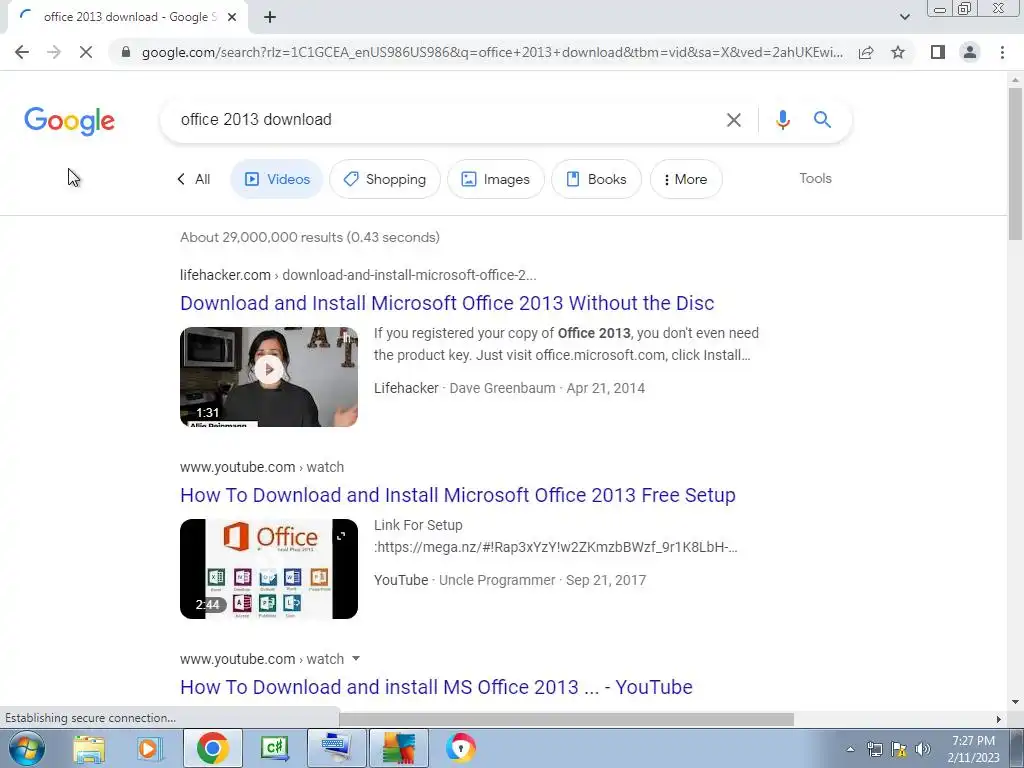Go to the Google homepage logo
The width and height of the screenshot is (1024, 768).
69,121
